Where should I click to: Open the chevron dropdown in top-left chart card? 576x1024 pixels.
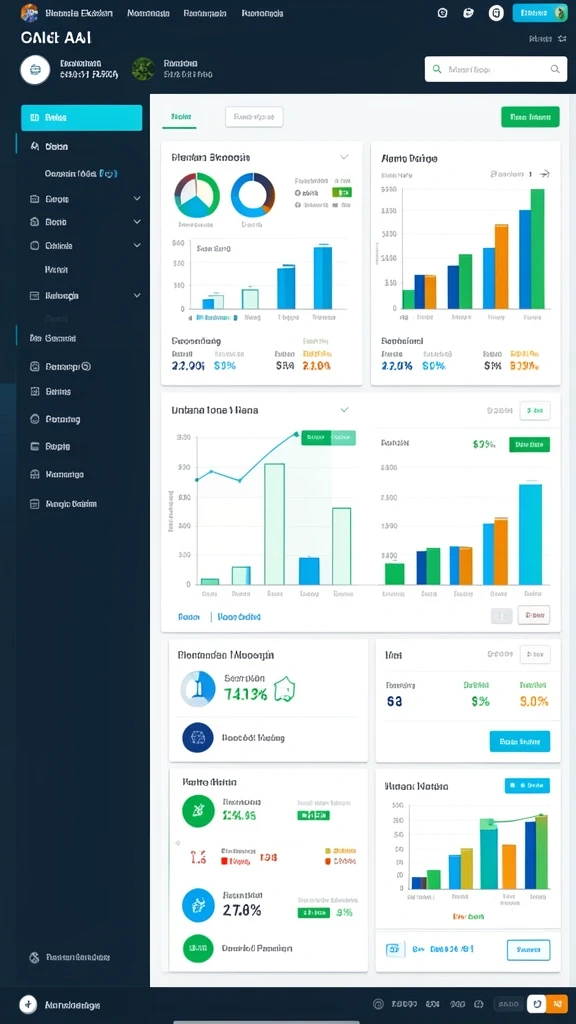(344, 157)
